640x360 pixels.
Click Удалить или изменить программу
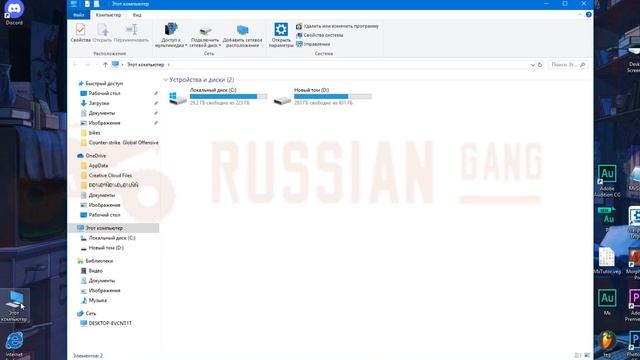tap(337, 26)
